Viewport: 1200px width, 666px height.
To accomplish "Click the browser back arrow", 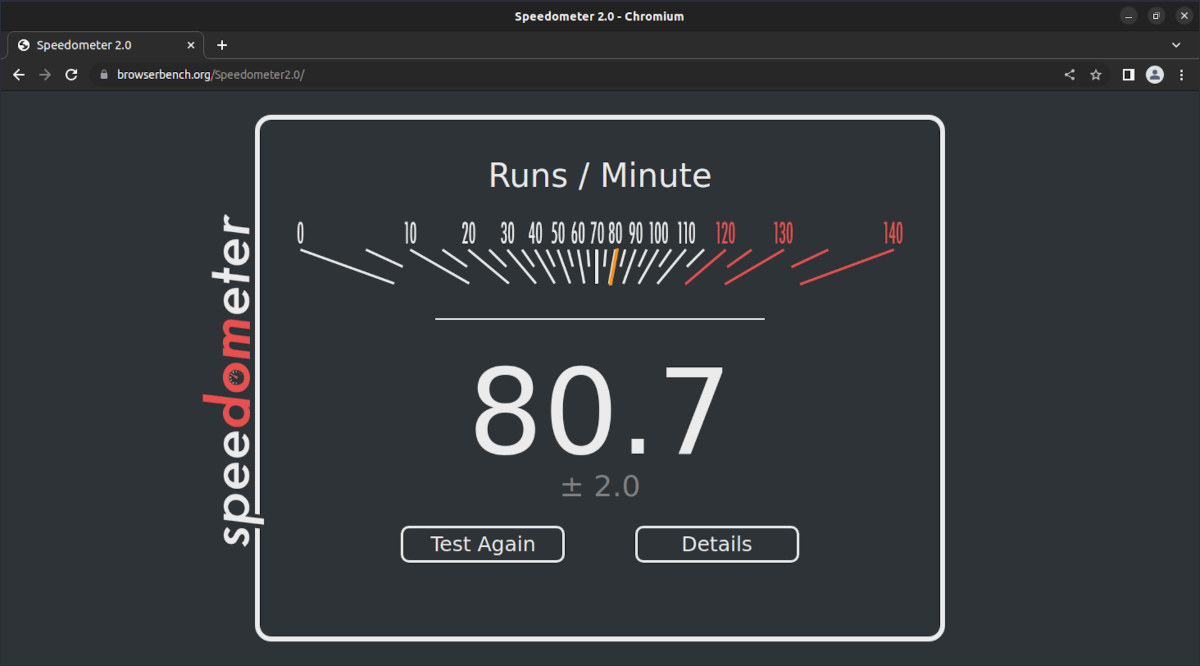I will (18, 75).
